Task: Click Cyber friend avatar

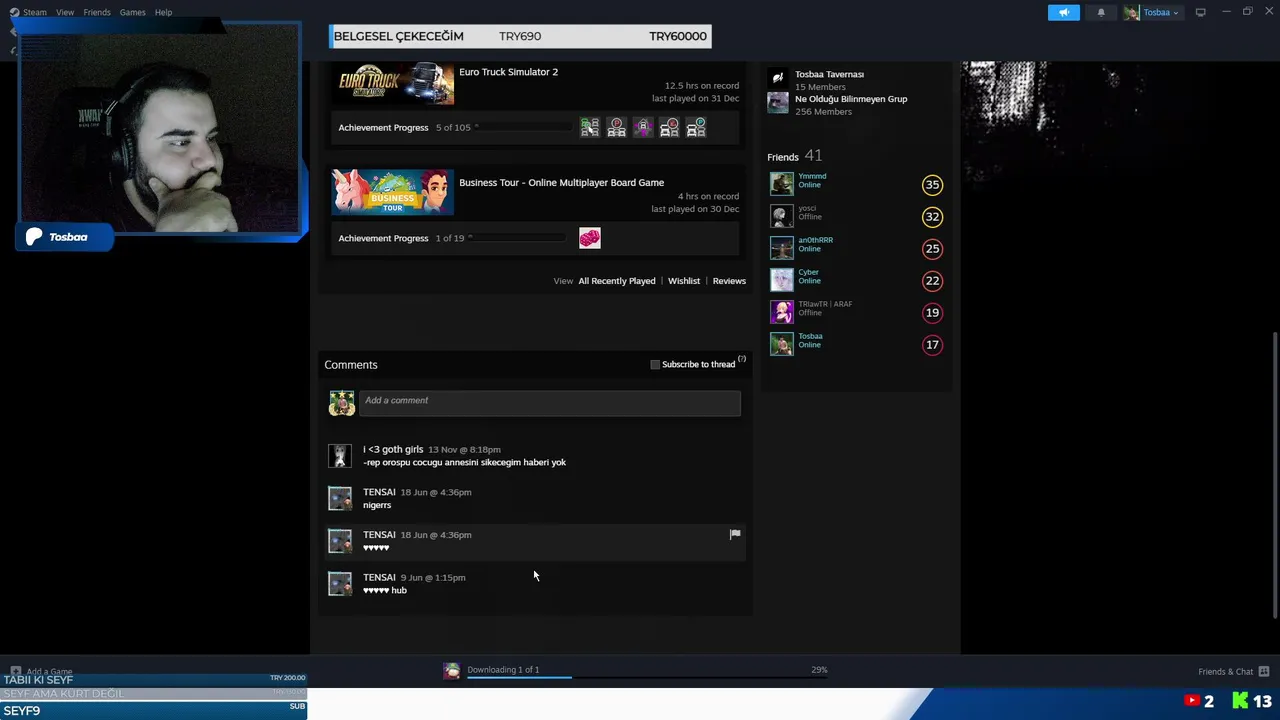Action: click(x=782, y=280)
